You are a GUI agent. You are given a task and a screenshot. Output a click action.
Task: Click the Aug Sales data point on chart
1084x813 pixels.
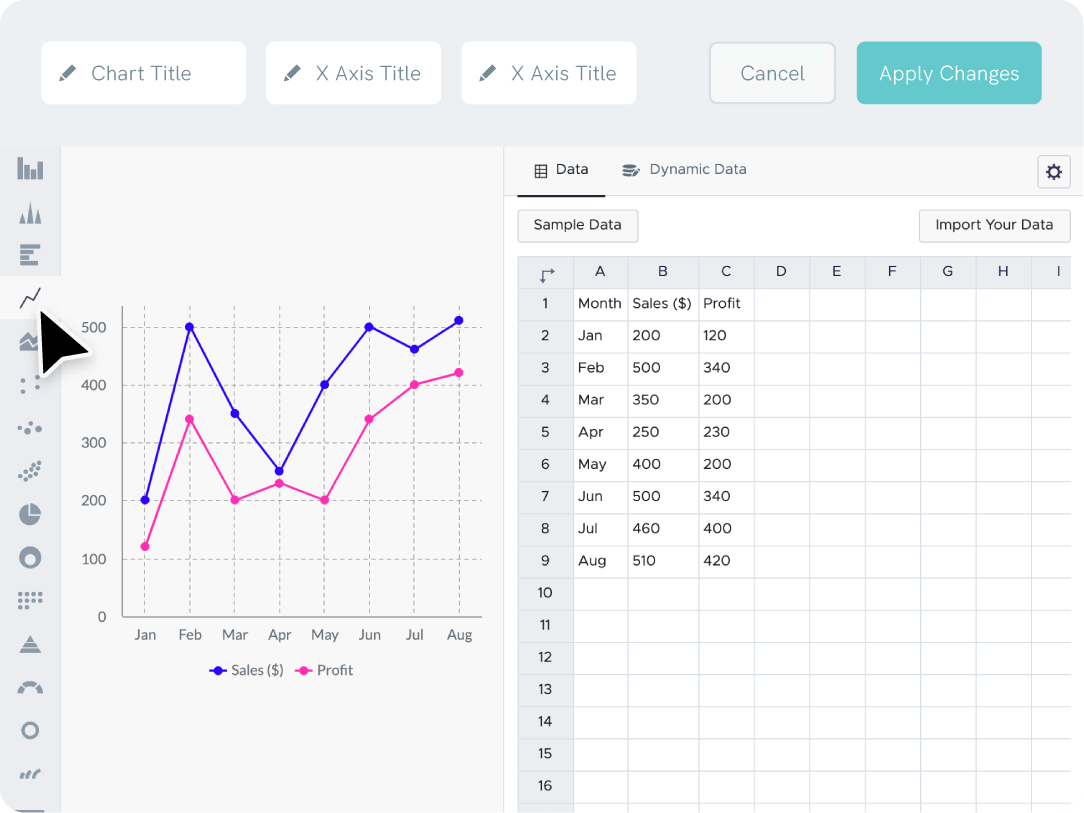[x=459, y=321]
